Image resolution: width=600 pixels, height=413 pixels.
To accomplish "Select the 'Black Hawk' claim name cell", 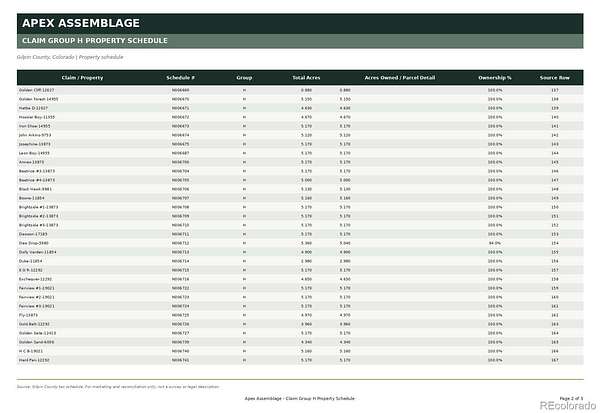I will click(35, 189).
